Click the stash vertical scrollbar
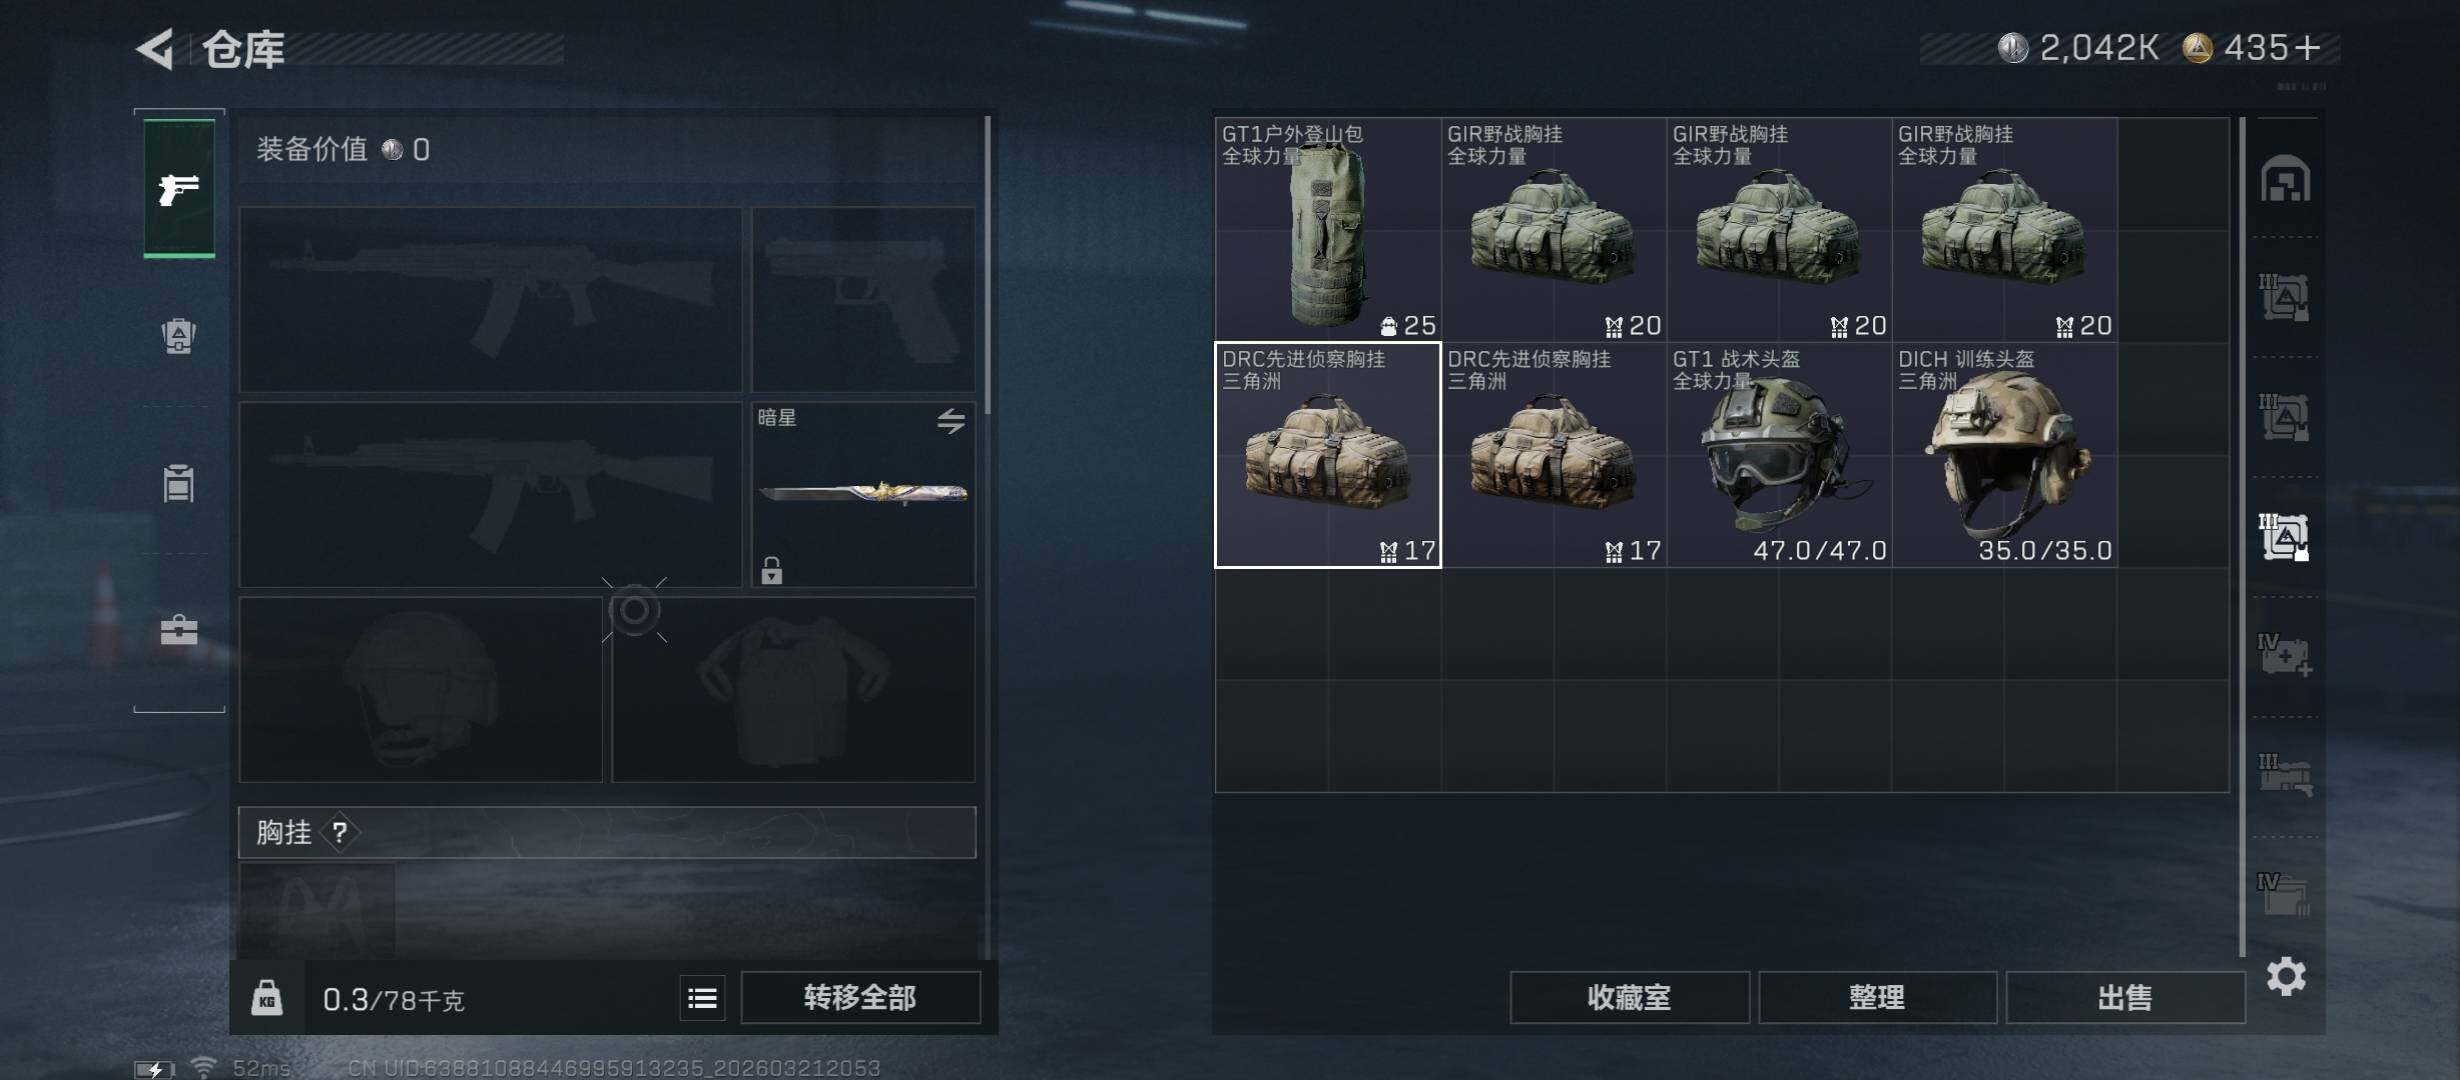The width and height of the screenshot is (2460, 1080). tap(2243, 536)
